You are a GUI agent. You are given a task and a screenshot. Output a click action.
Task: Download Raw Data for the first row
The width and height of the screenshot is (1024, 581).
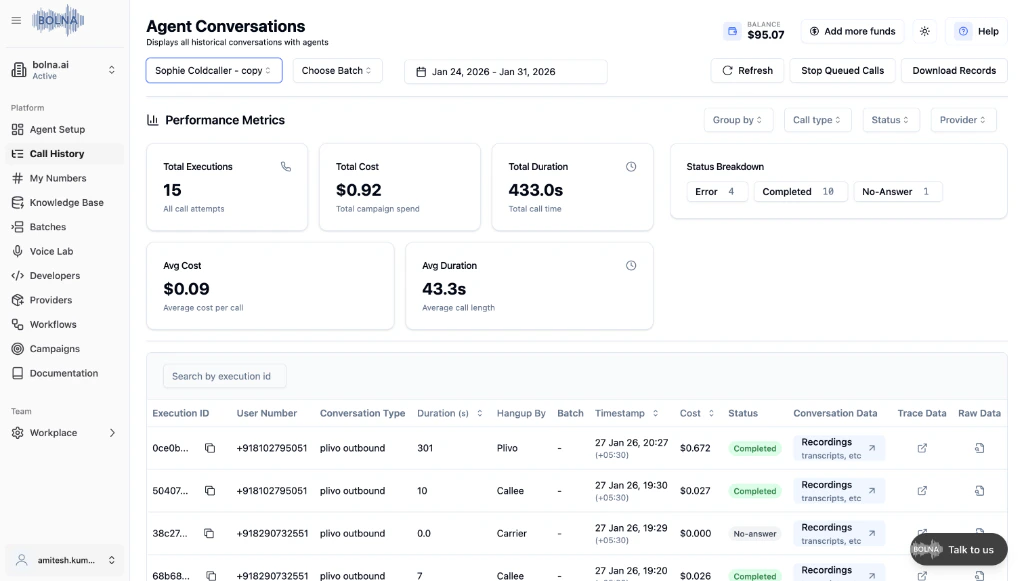[x=978, y=448]
